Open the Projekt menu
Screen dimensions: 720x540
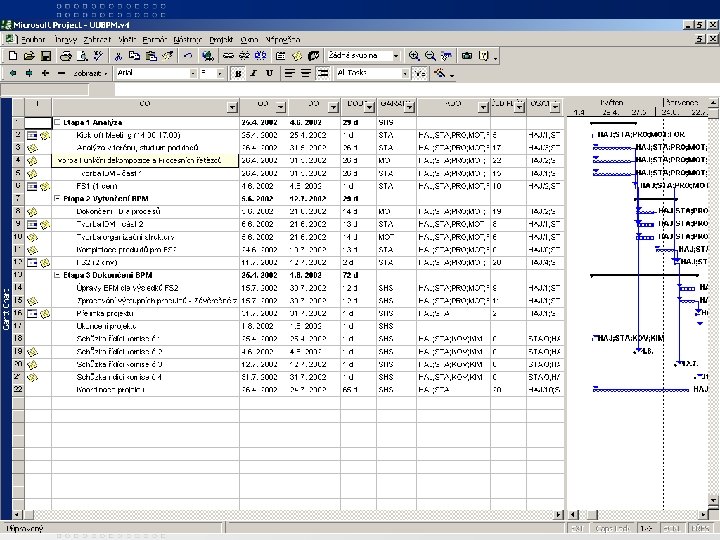(220, 39)
